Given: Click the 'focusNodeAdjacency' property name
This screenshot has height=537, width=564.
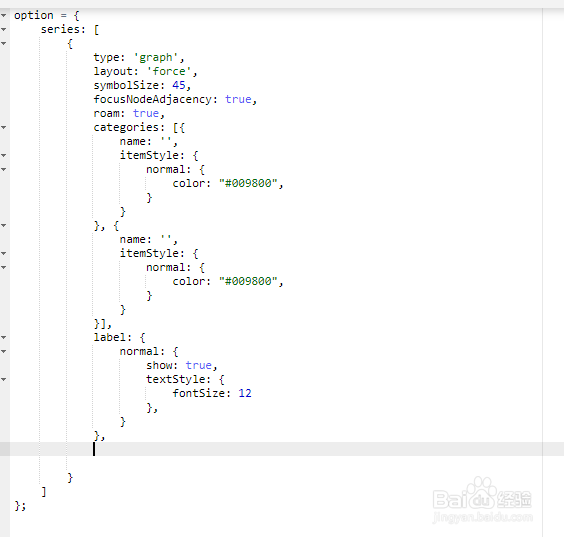Looking at the screenshot, I should [153, 99].
